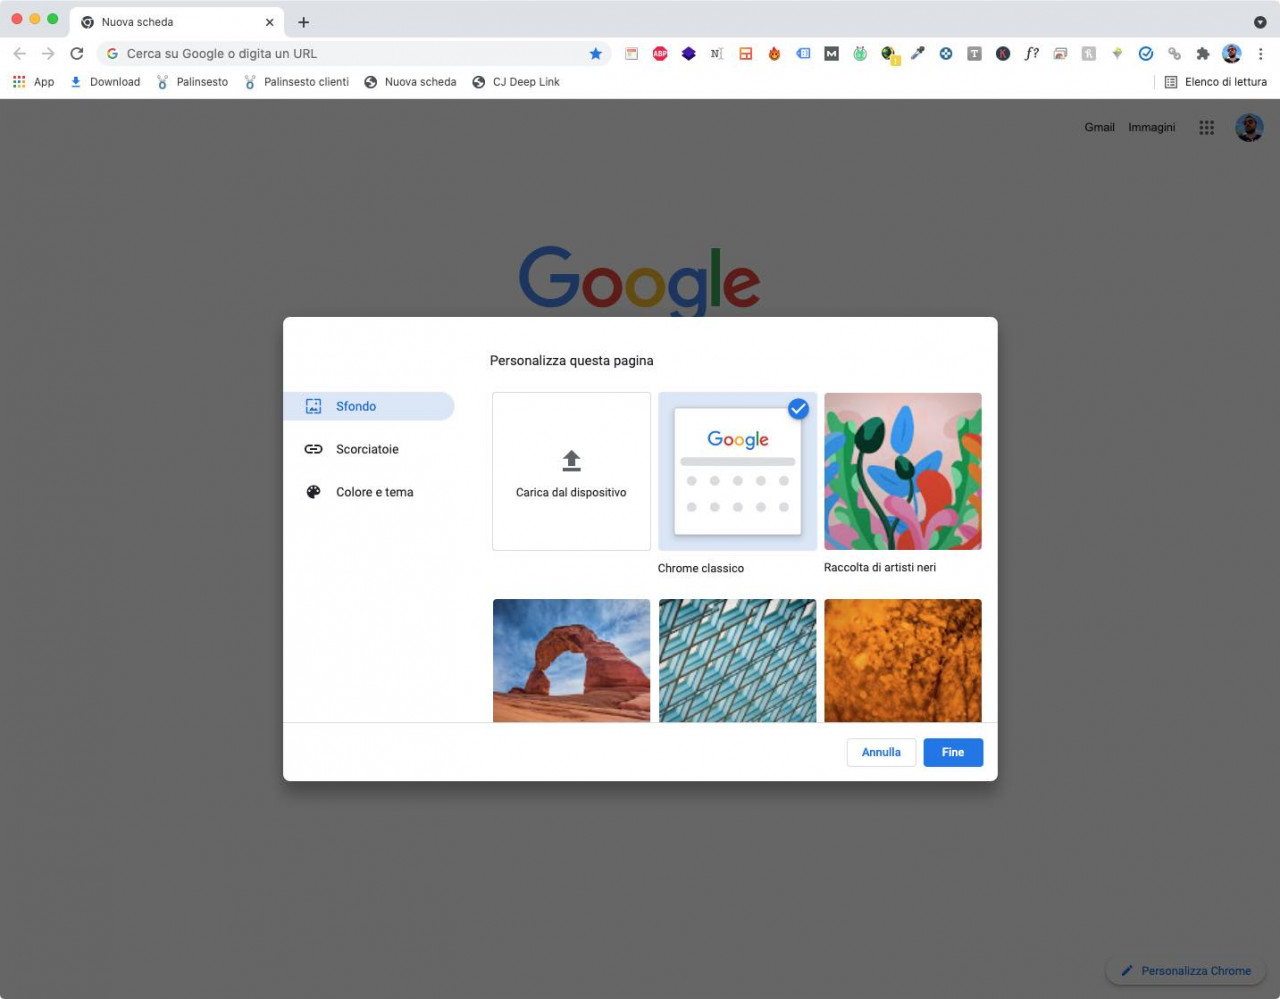Click the color picker eyedropper extension
The image size is (1280, 999).
pos(917,54)
